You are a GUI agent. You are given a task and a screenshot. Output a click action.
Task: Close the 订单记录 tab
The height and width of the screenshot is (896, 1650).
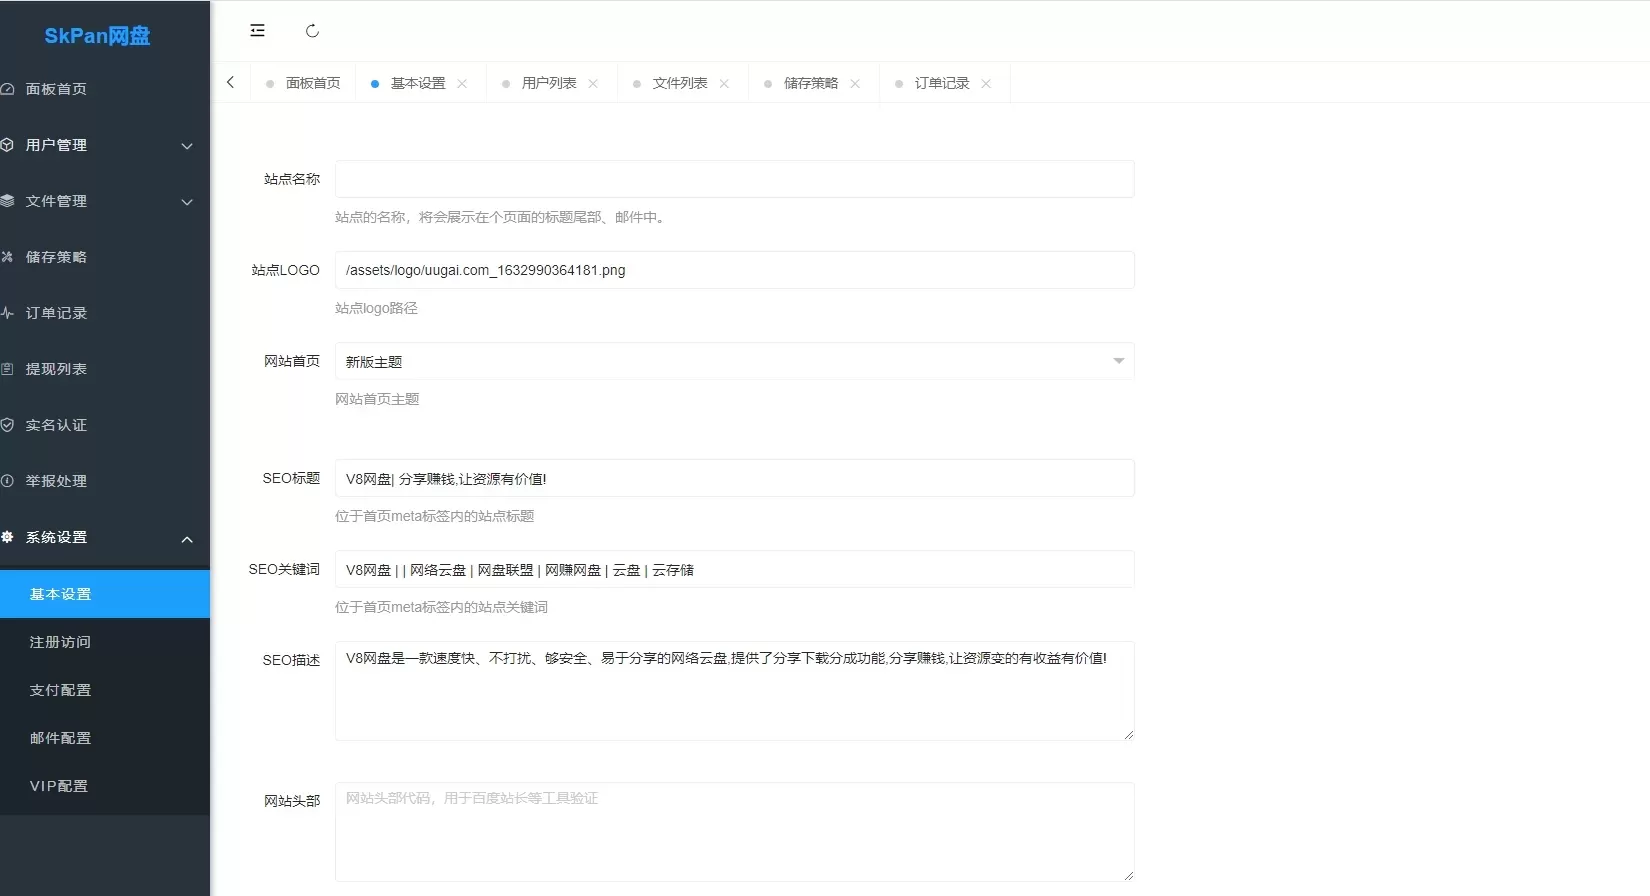pyautogui.click(x=986, y=84)
